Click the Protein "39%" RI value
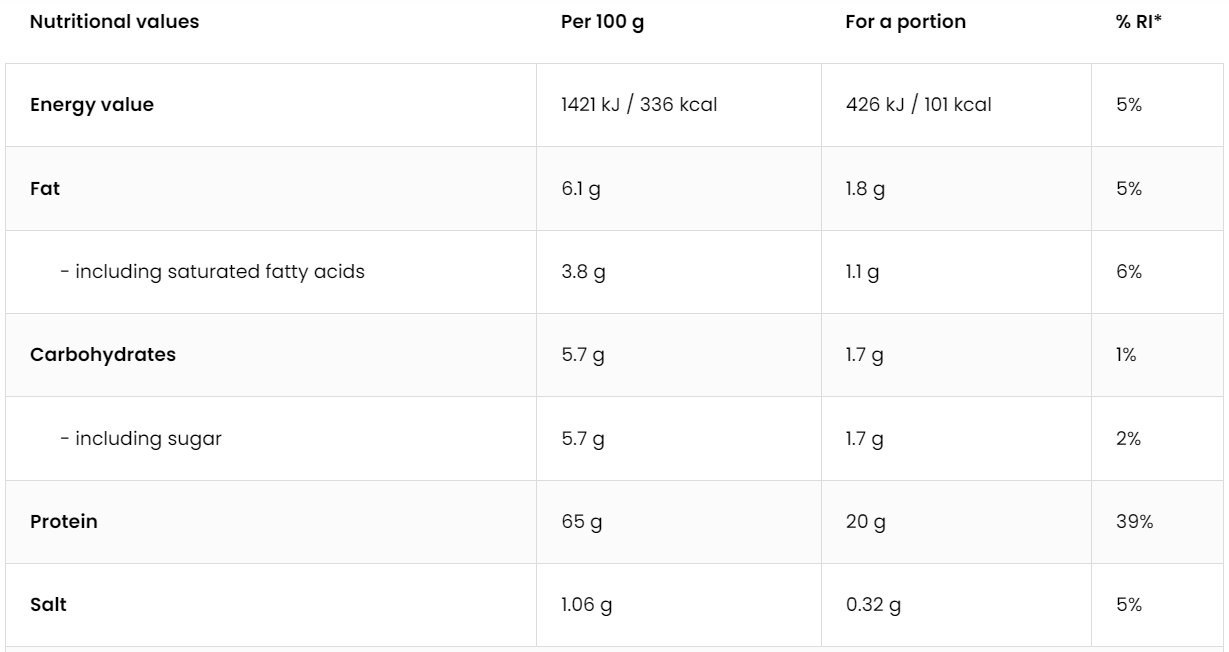The height and width of the screenshot is (652, 1229). tap(1134, 521)
